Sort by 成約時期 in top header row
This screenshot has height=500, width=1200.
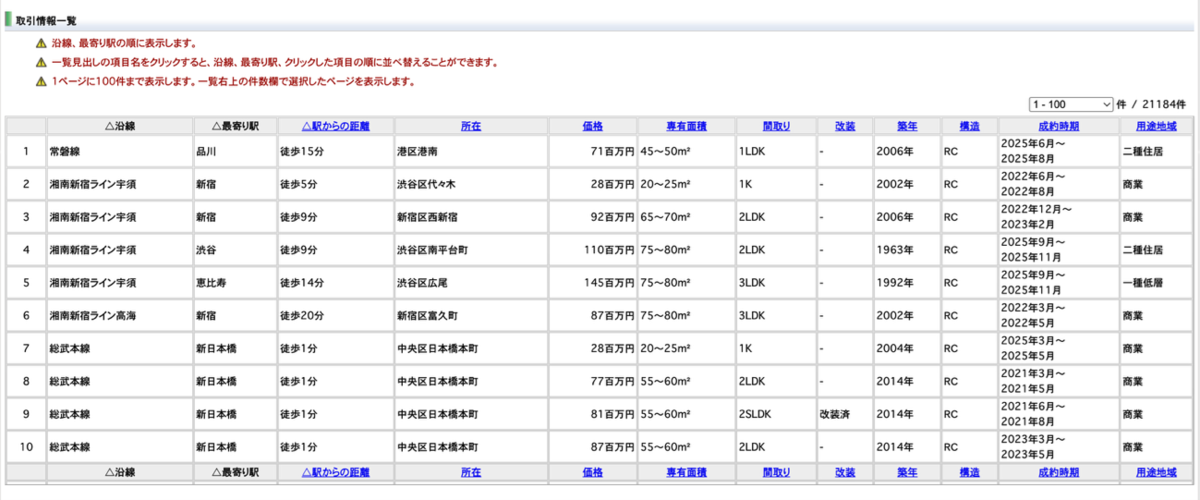tap(1058, 126)
